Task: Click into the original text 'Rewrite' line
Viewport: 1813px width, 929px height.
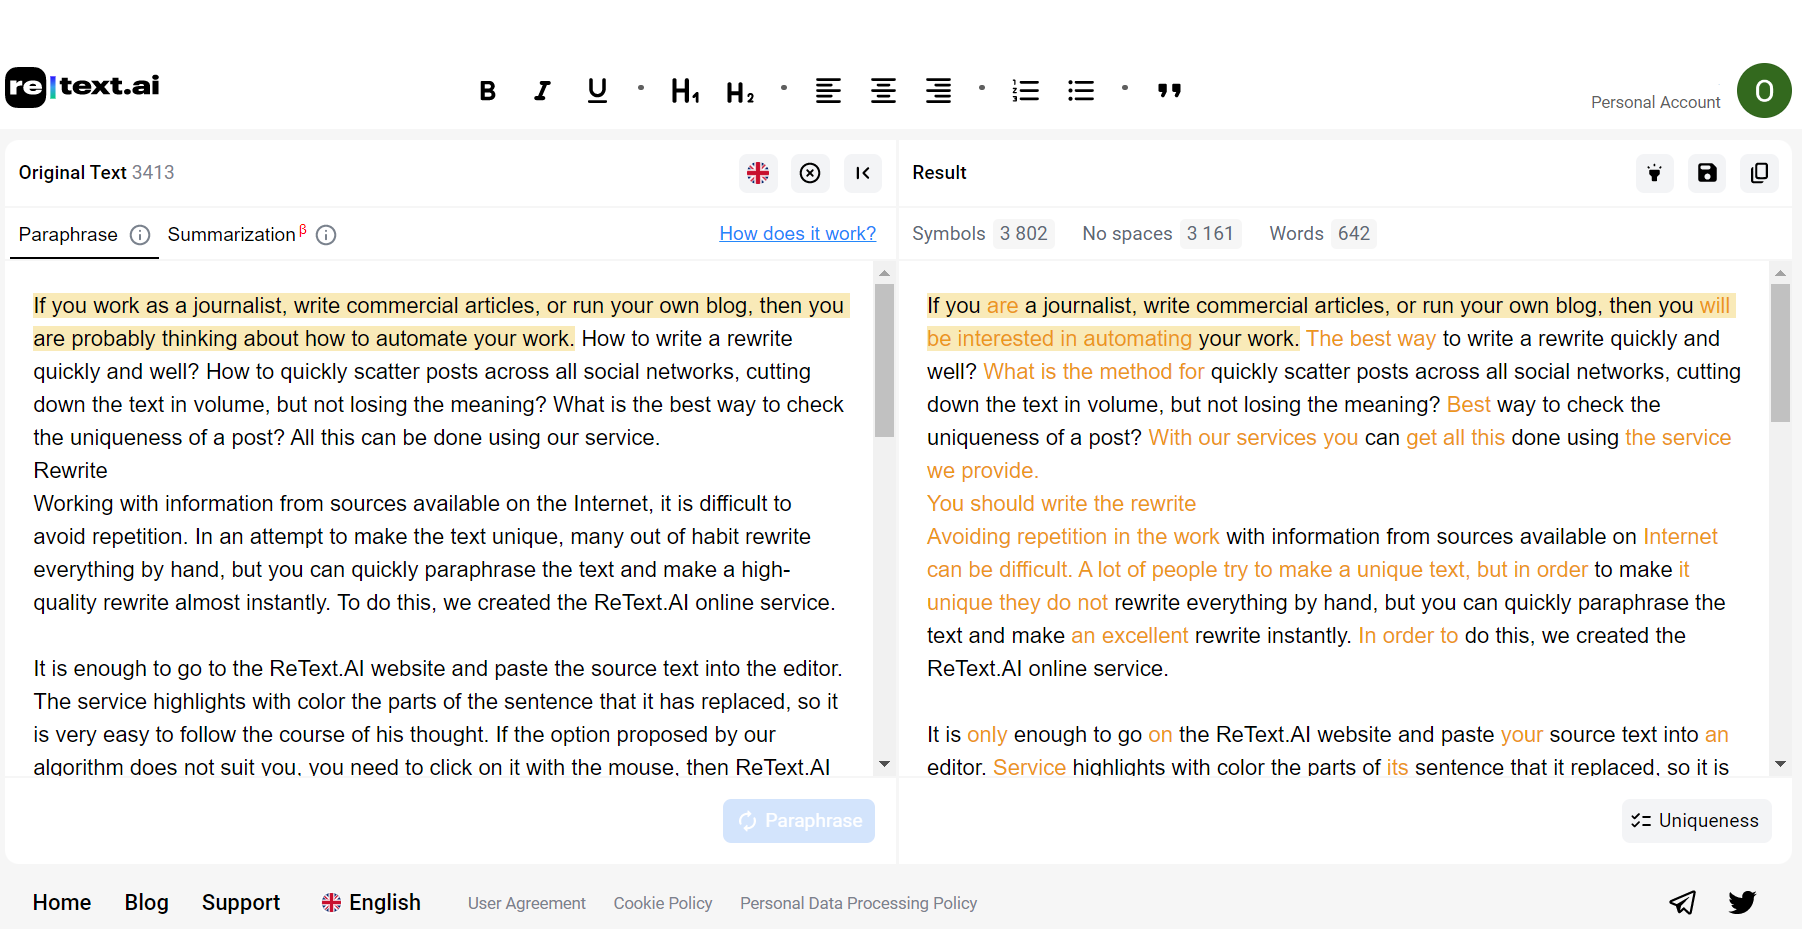Action: click(70, 471)
